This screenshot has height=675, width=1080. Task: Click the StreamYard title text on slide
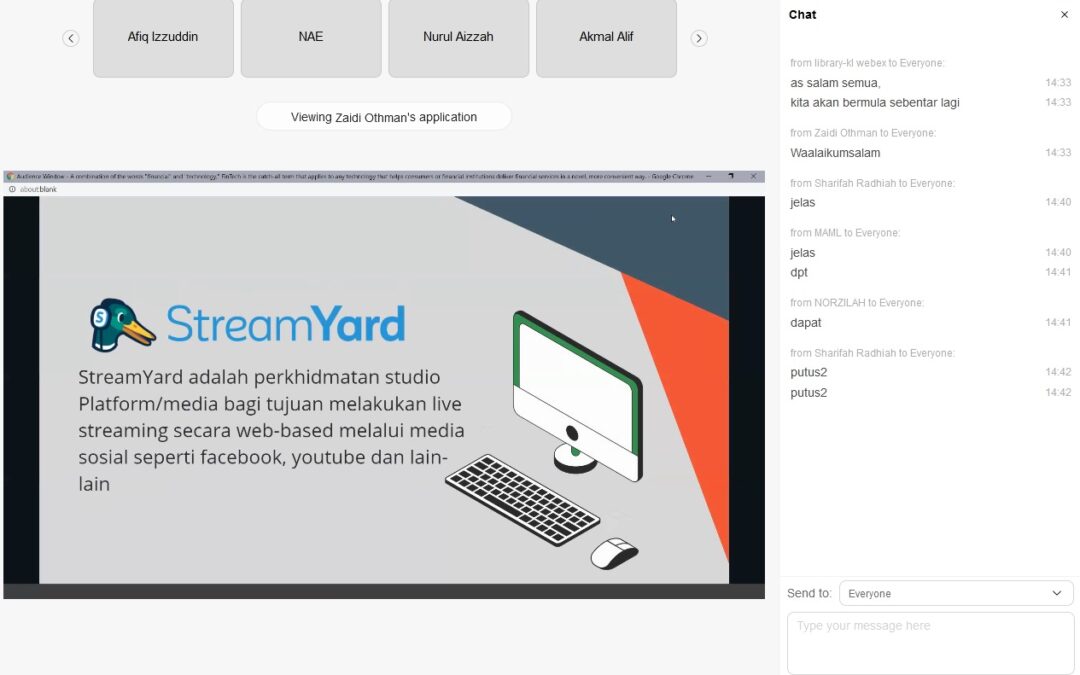pos(286,324)
